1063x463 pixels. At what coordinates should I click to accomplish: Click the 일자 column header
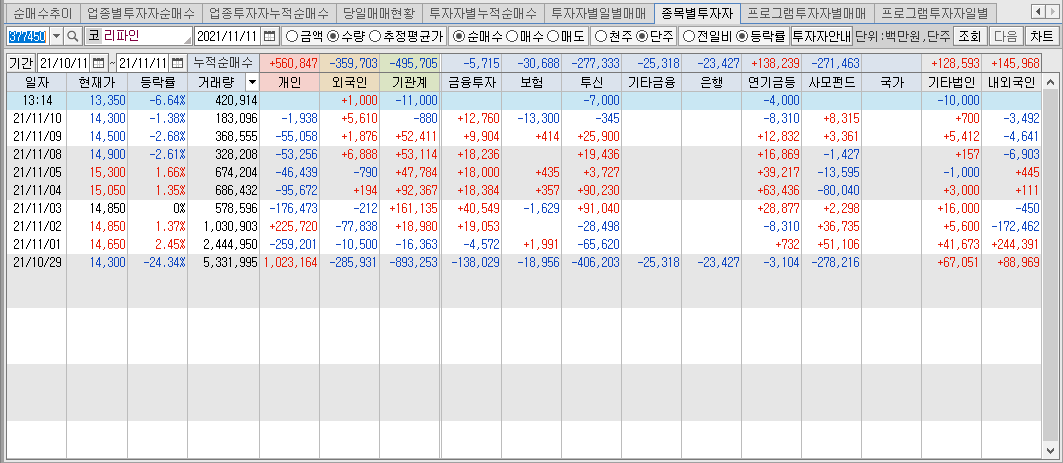coord(37,83)
